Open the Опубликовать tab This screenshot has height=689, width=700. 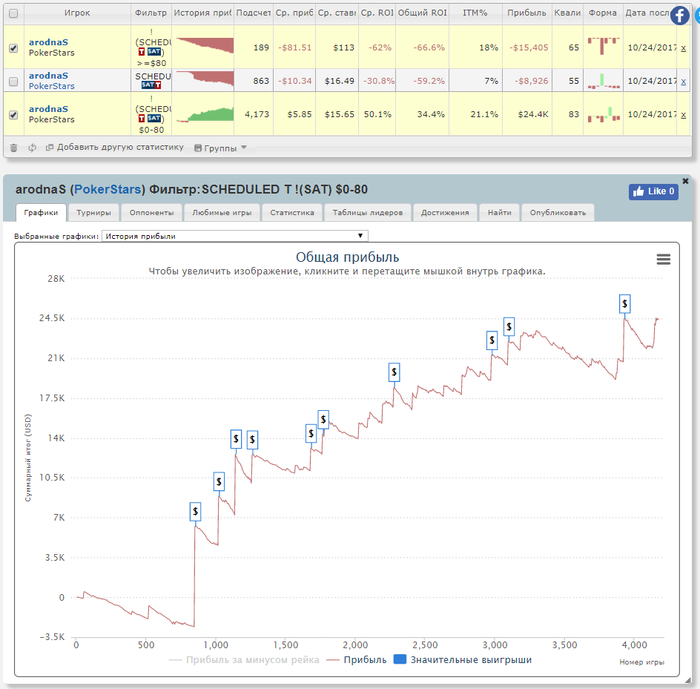558,213
